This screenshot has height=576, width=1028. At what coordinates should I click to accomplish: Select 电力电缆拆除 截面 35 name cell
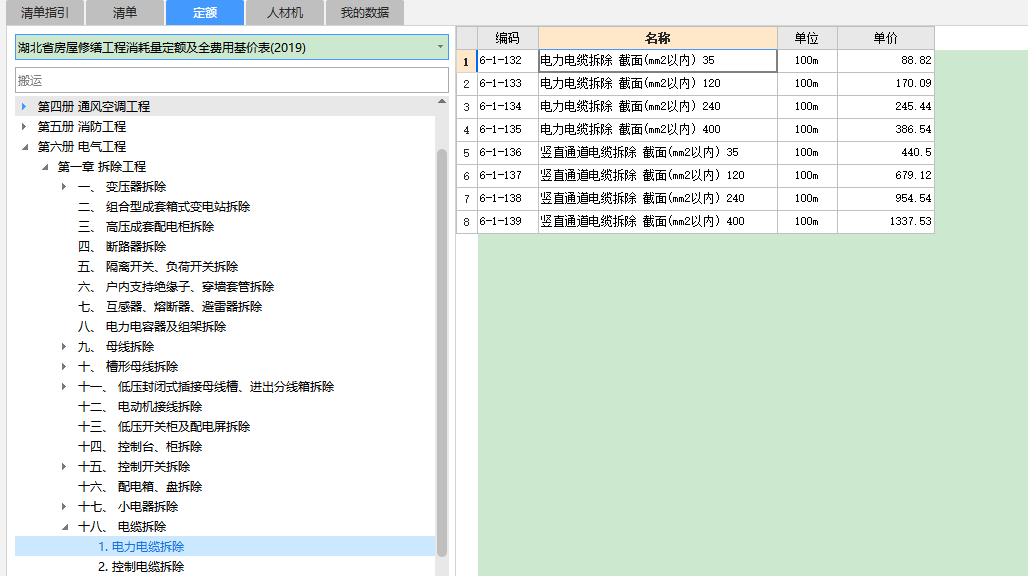(x=658, y=61)
